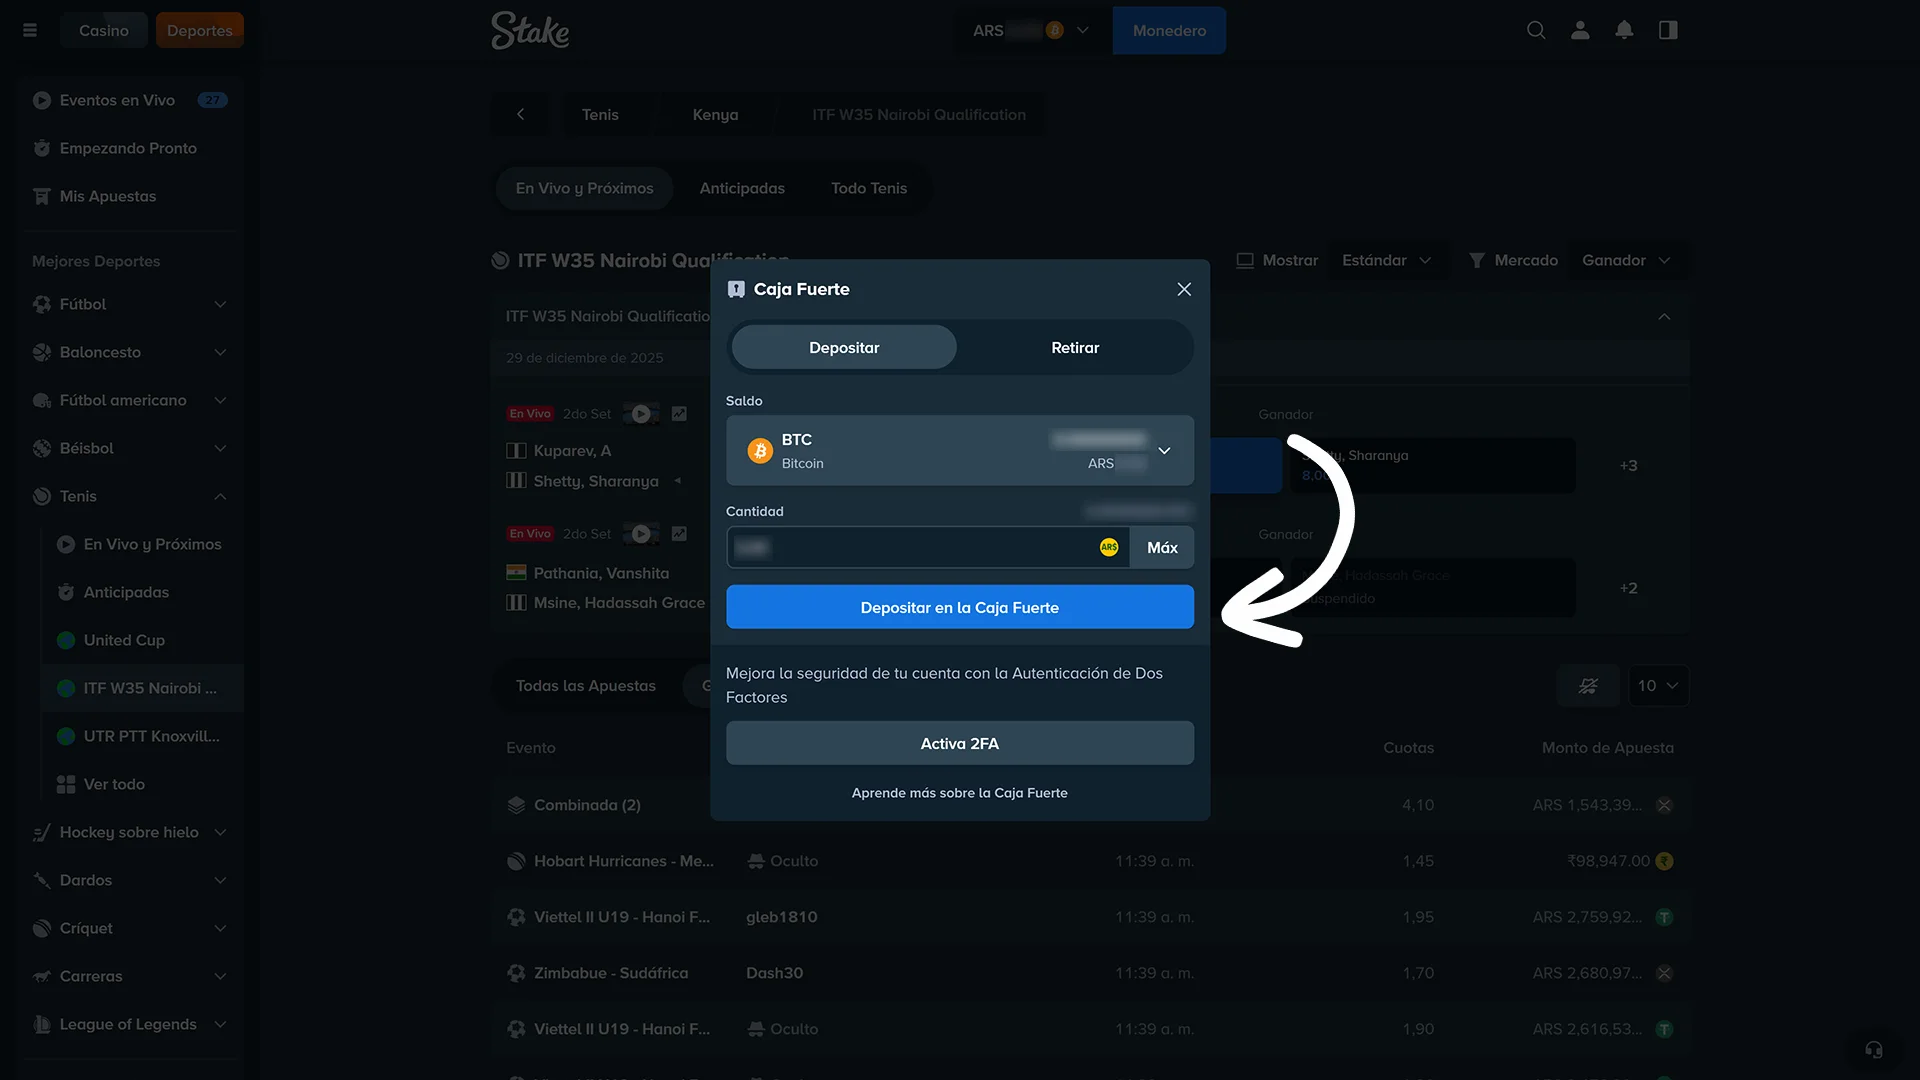1920x1080 pixels.
Task: Open the Anticipadas tab
Action: (x=742, y=188)
